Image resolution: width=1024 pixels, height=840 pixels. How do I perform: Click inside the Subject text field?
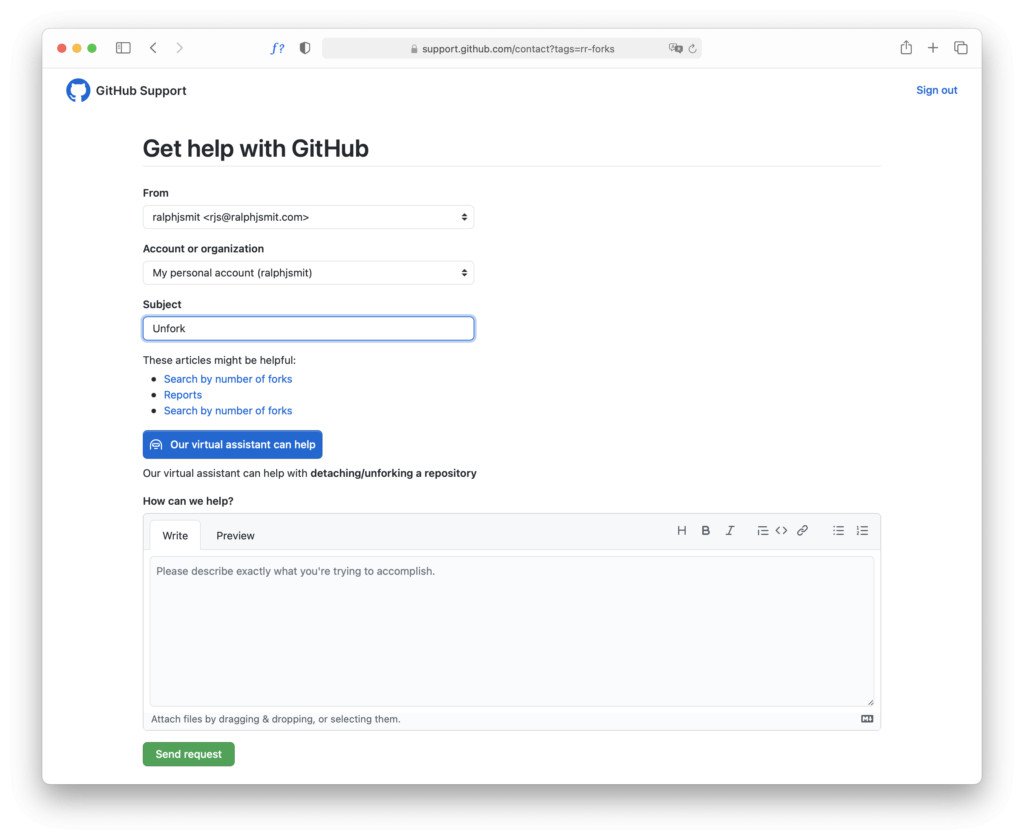tap(307, 328)
